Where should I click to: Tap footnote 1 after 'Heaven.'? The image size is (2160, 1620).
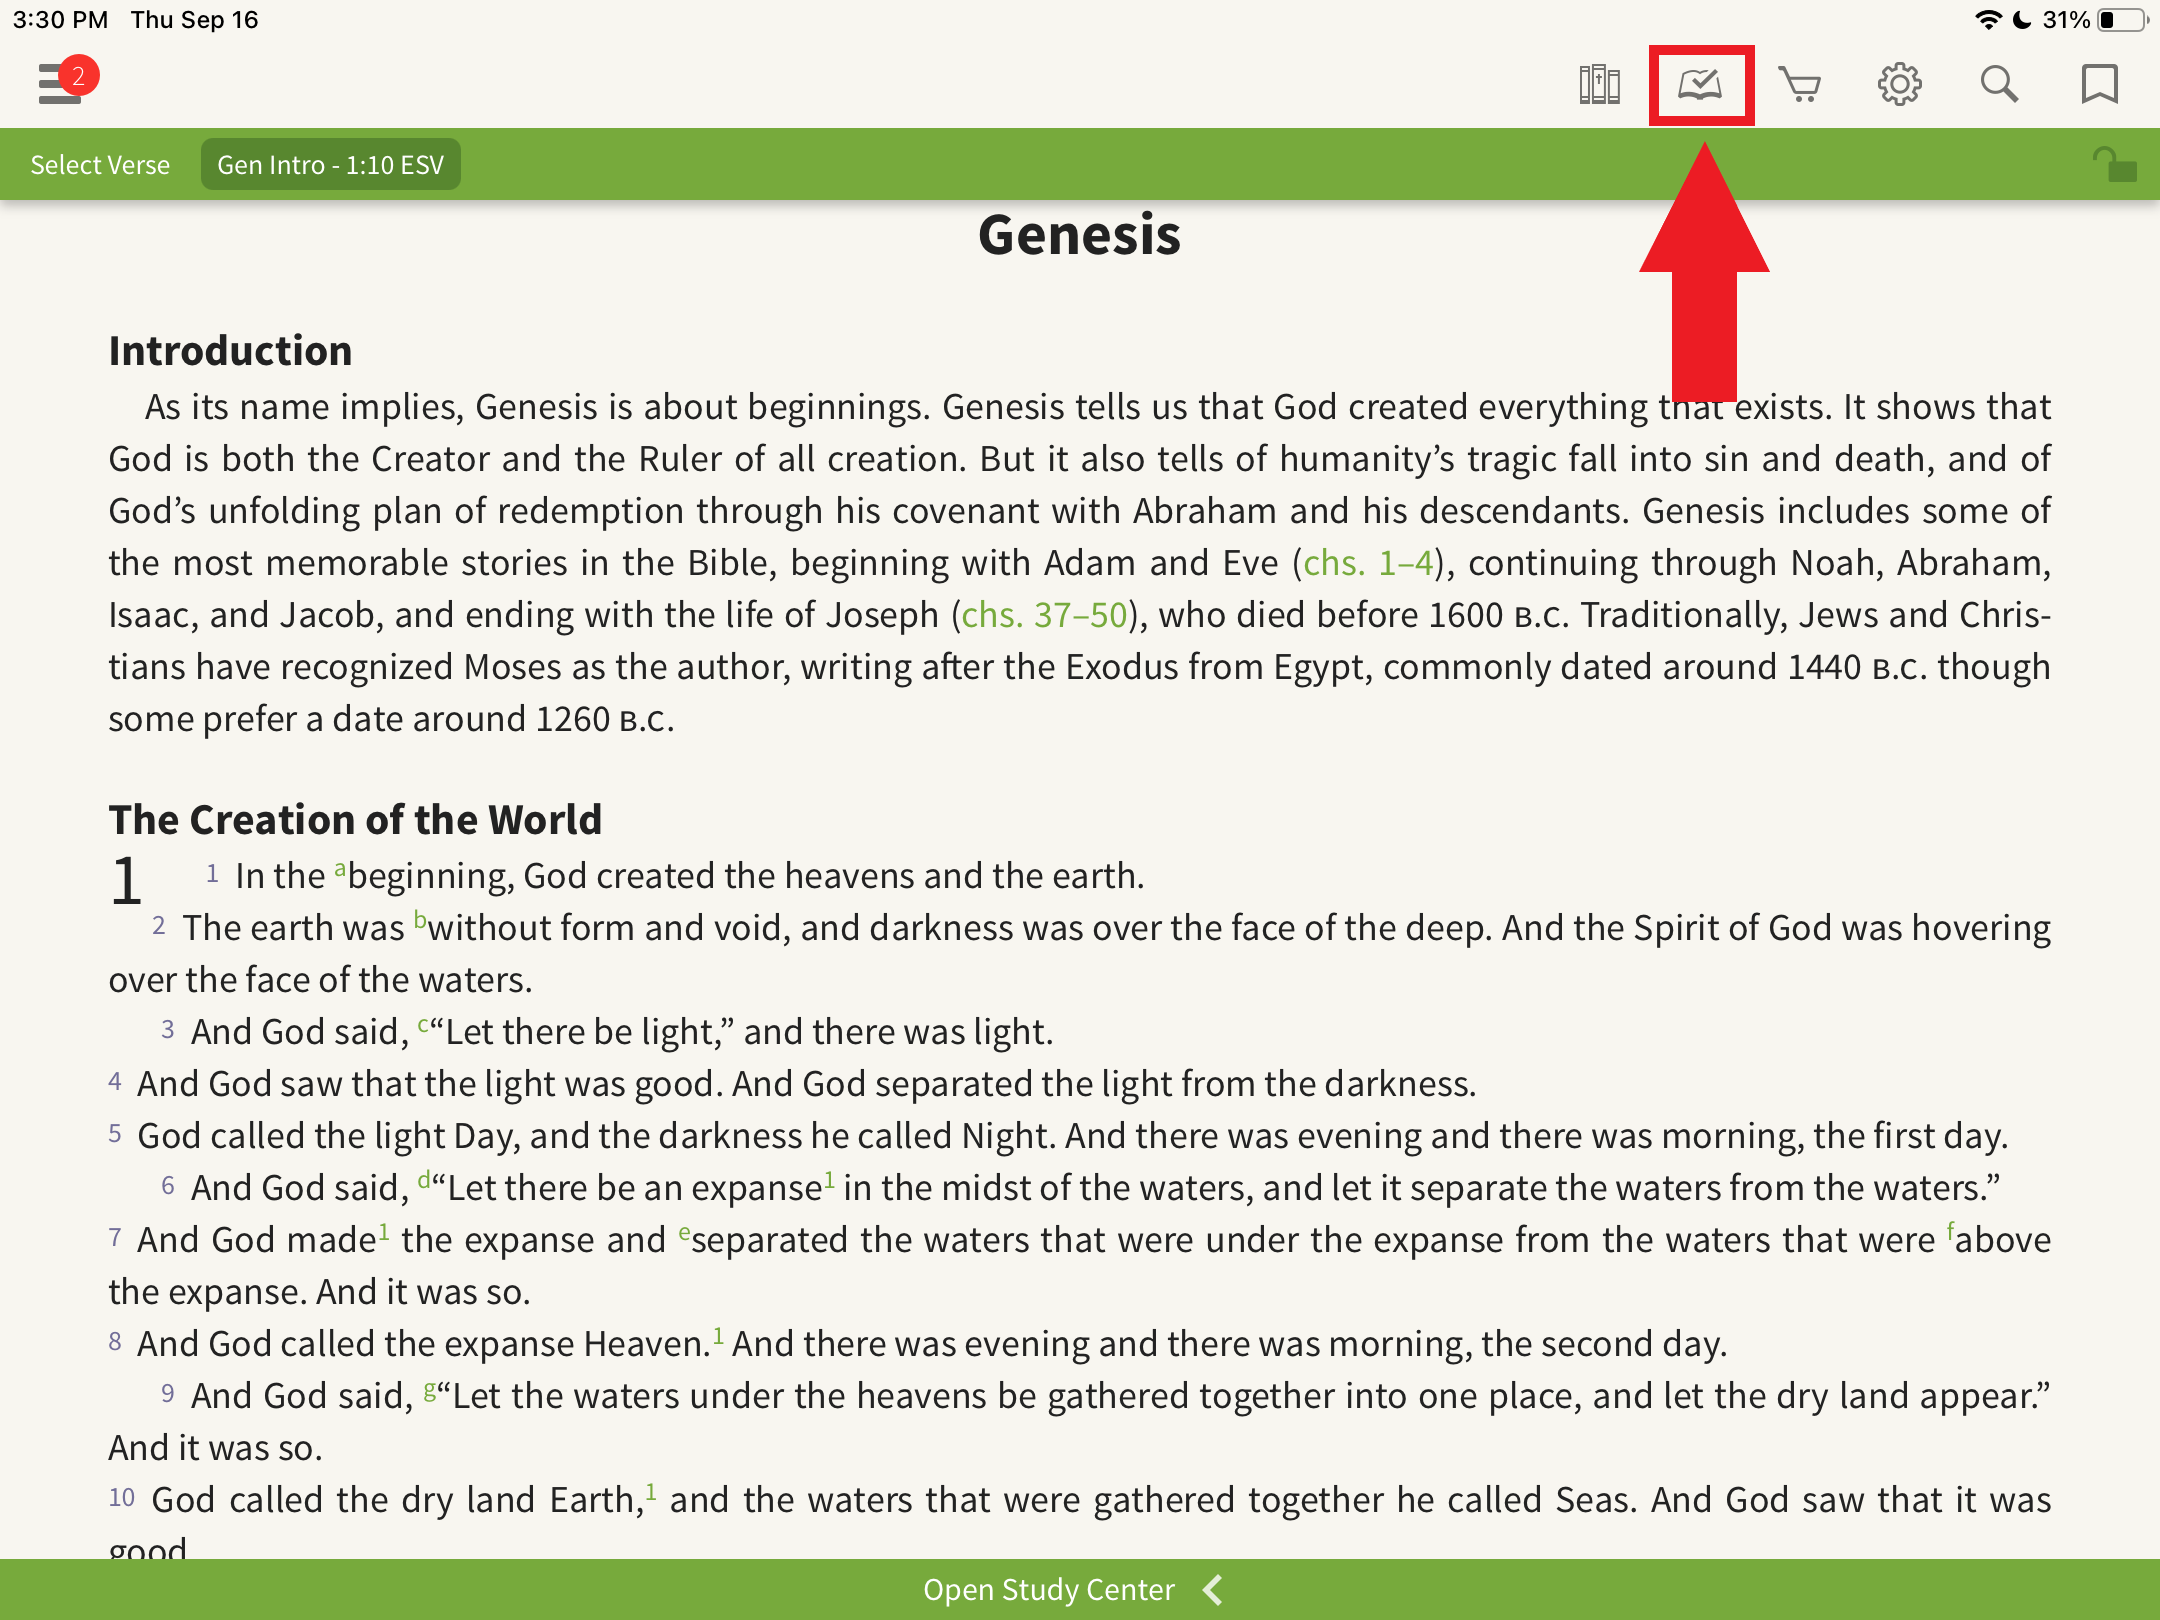(x=718, y=1335)
